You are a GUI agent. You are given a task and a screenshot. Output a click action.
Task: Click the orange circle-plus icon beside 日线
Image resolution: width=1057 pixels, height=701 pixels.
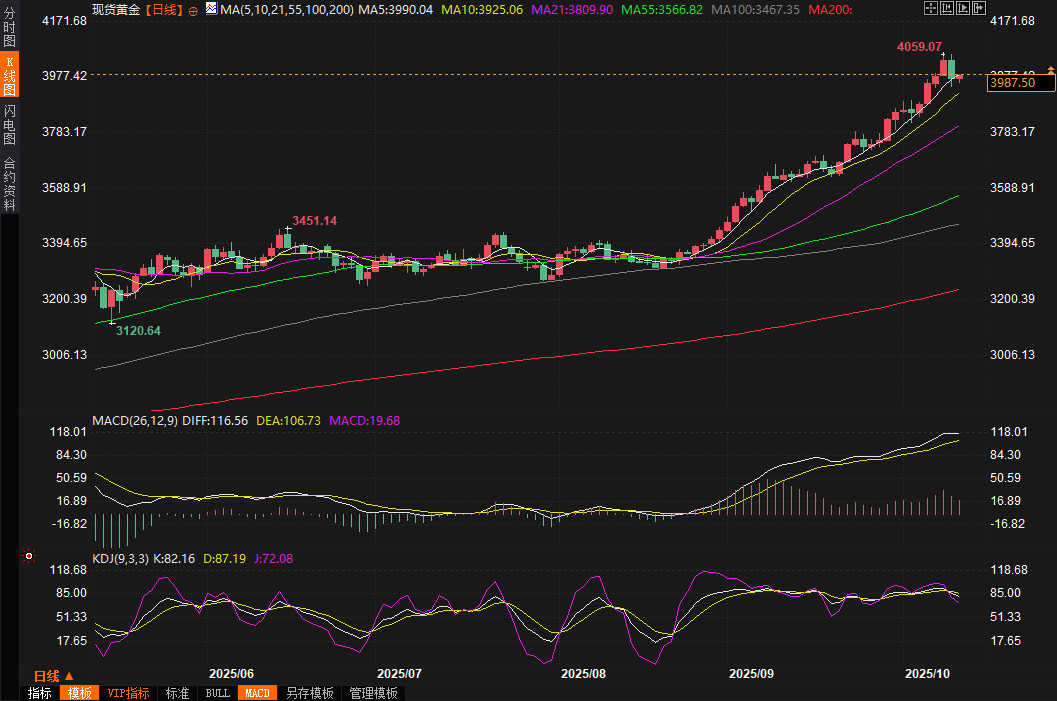[x=193, y=10]
